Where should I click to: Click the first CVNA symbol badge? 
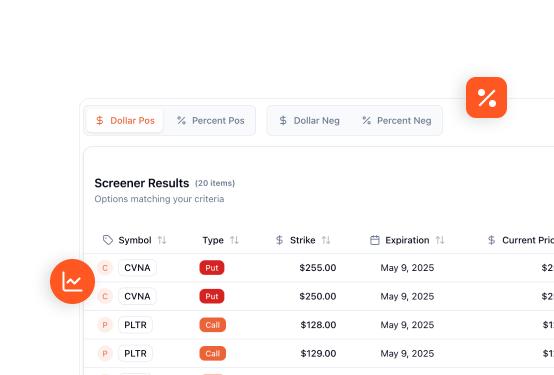(x=137, y=268)
